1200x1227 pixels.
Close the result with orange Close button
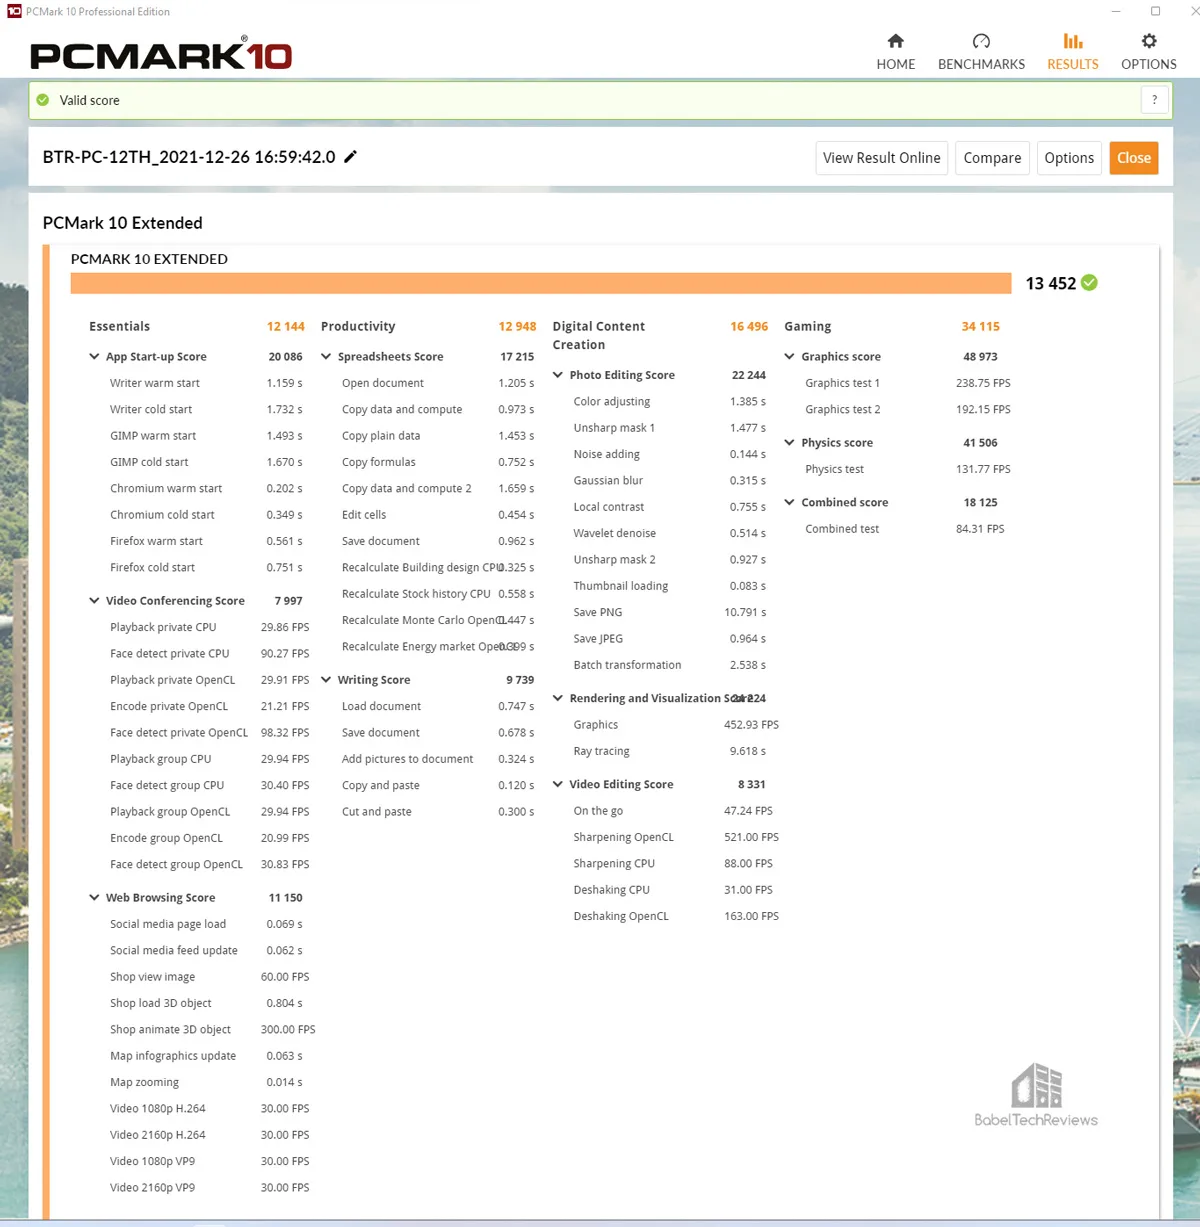[1134, 158]
